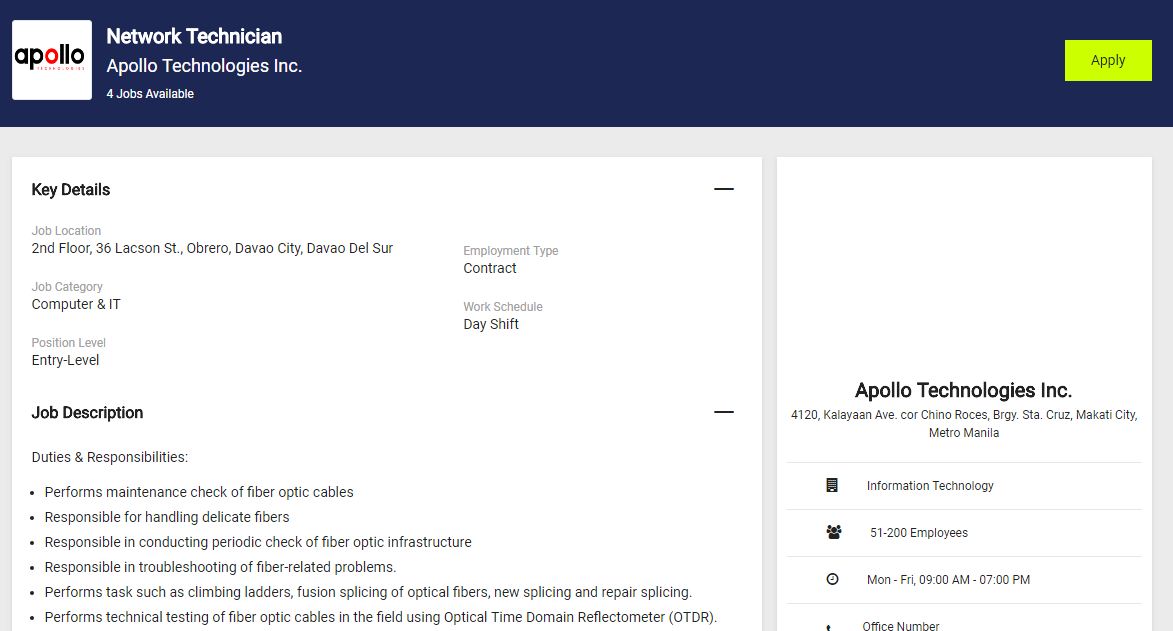This screenshot has width=1173, height=631.
Task: Click the Contract employment type value
Action: point(489,268)
